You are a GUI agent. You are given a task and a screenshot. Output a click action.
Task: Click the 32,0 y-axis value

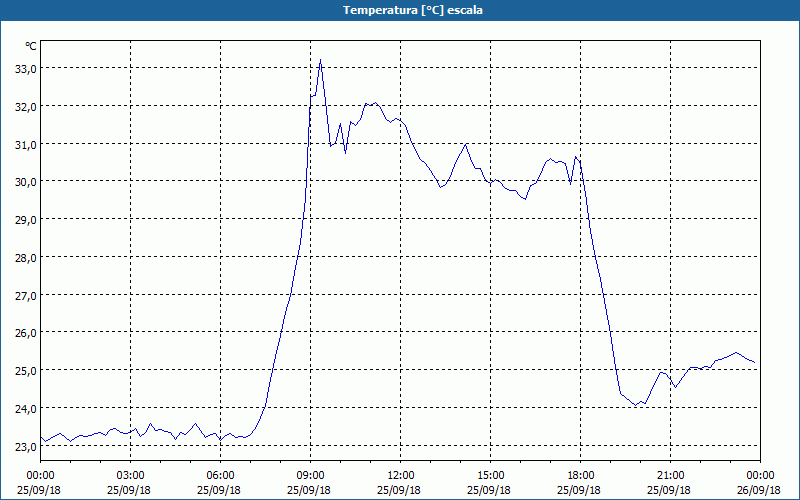26,107
